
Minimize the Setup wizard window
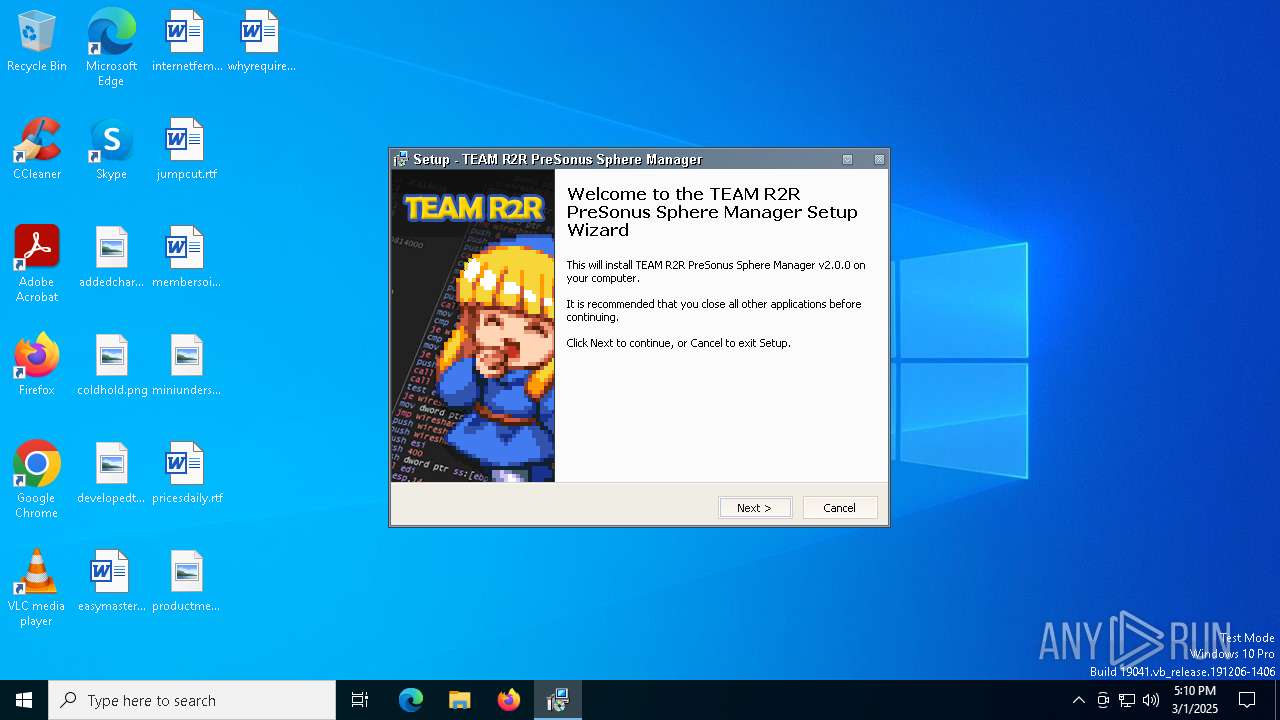point(848,160)
